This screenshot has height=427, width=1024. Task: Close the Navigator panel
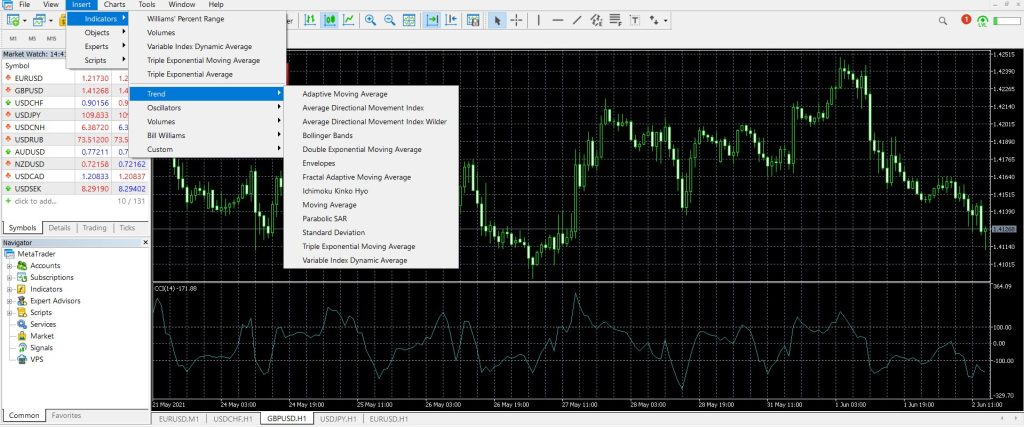pyautogui.click(x=145, y=242)
